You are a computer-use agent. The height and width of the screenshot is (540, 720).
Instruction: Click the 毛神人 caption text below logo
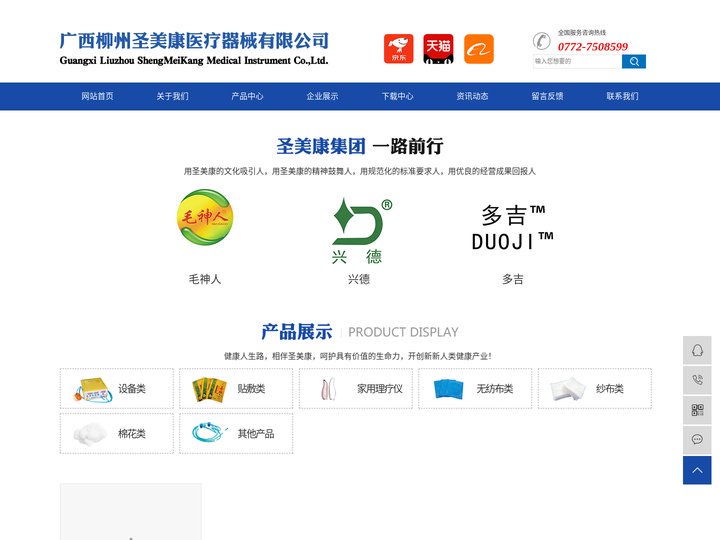point(205,279)
